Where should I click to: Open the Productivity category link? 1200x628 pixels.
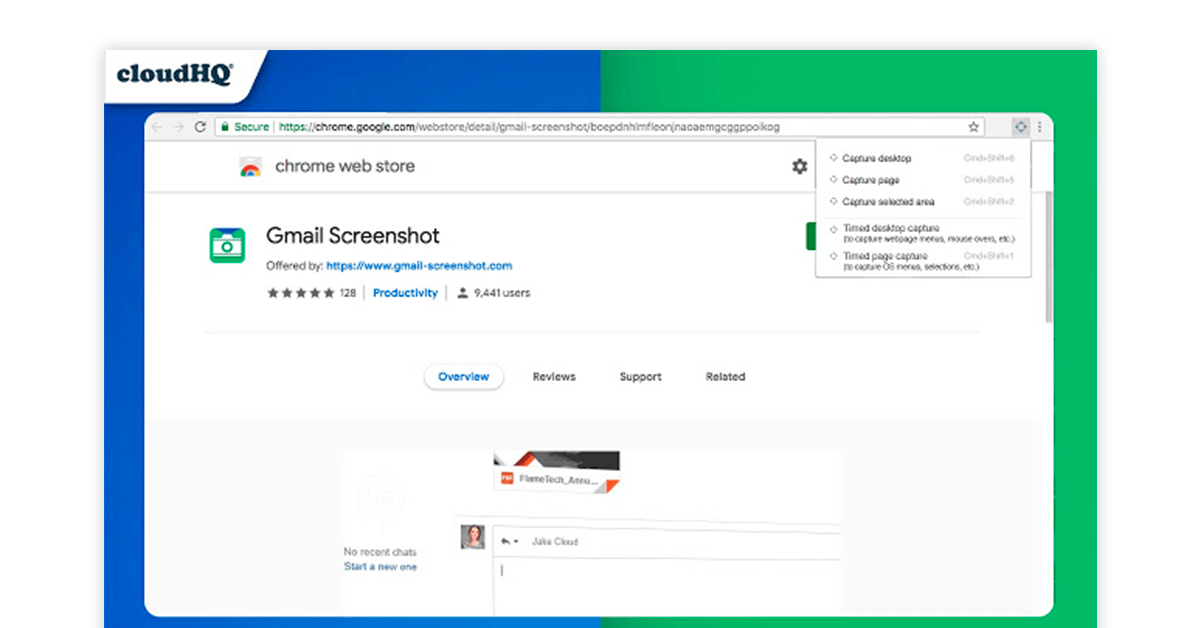pos(405,293)
